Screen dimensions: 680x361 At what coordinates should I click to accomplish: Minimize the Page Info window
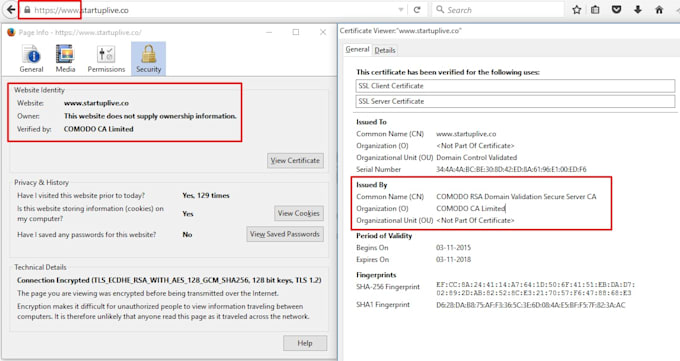coord(269,32)
